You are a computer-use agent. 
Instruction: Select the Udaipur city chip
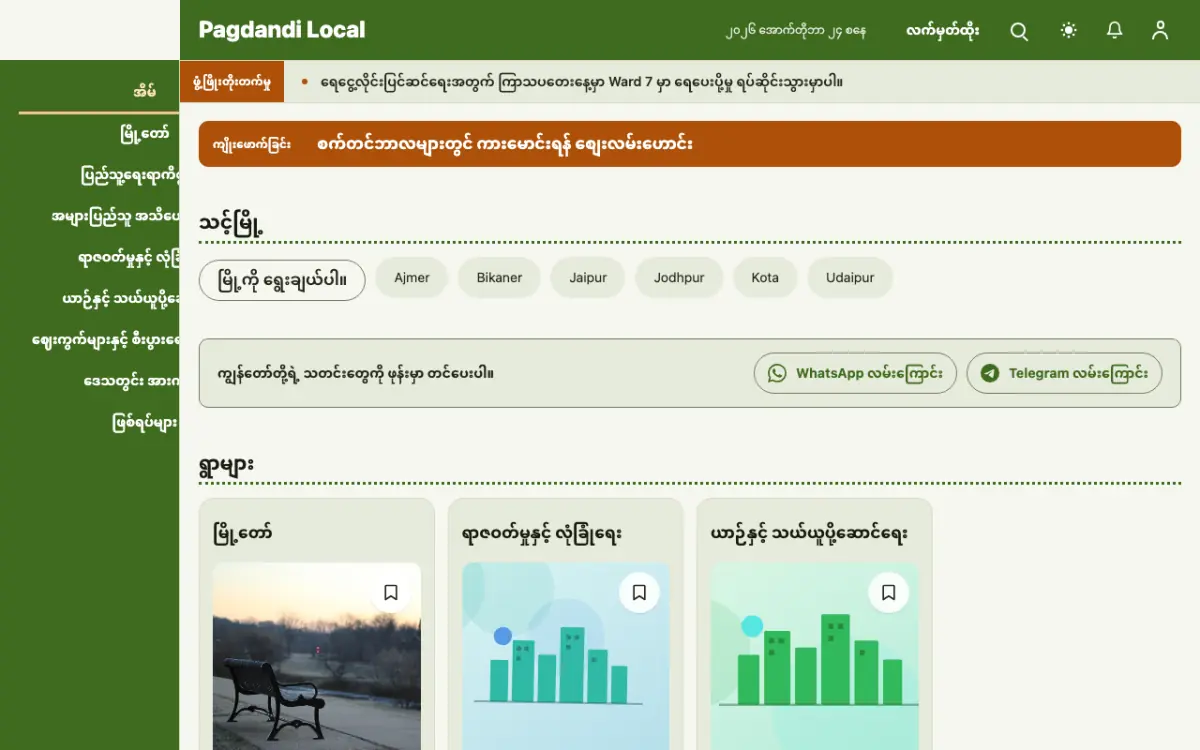tap(850, 278)
